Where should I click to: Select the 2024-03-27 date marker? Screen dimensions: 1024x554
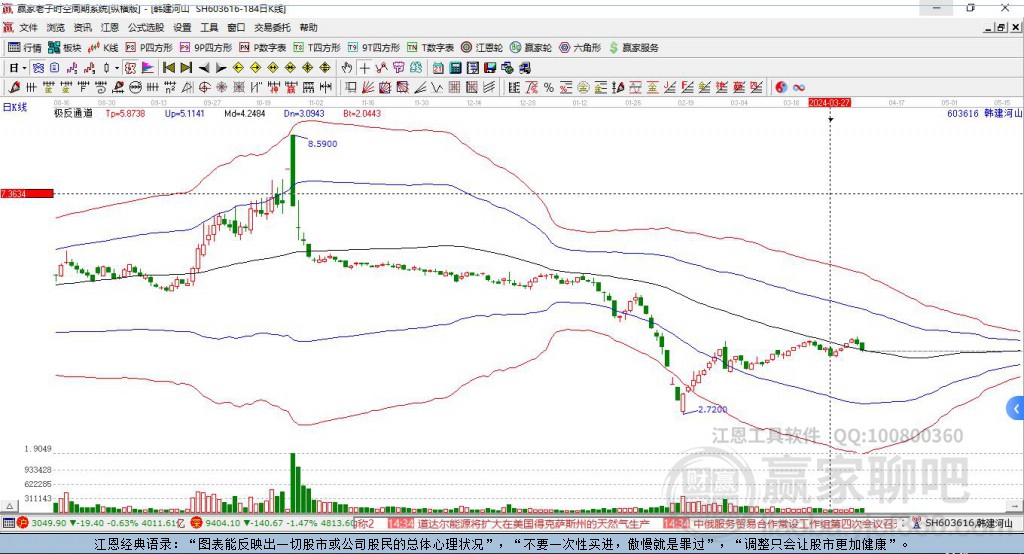point(829,103)
